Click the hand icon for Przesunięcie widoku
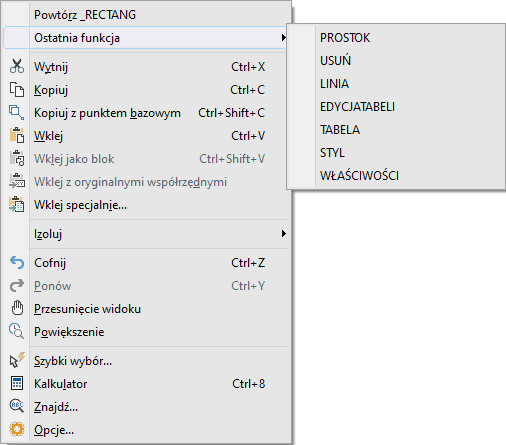Screen dimensions: 506x445 pyautogui.click(x=17, y=309)
